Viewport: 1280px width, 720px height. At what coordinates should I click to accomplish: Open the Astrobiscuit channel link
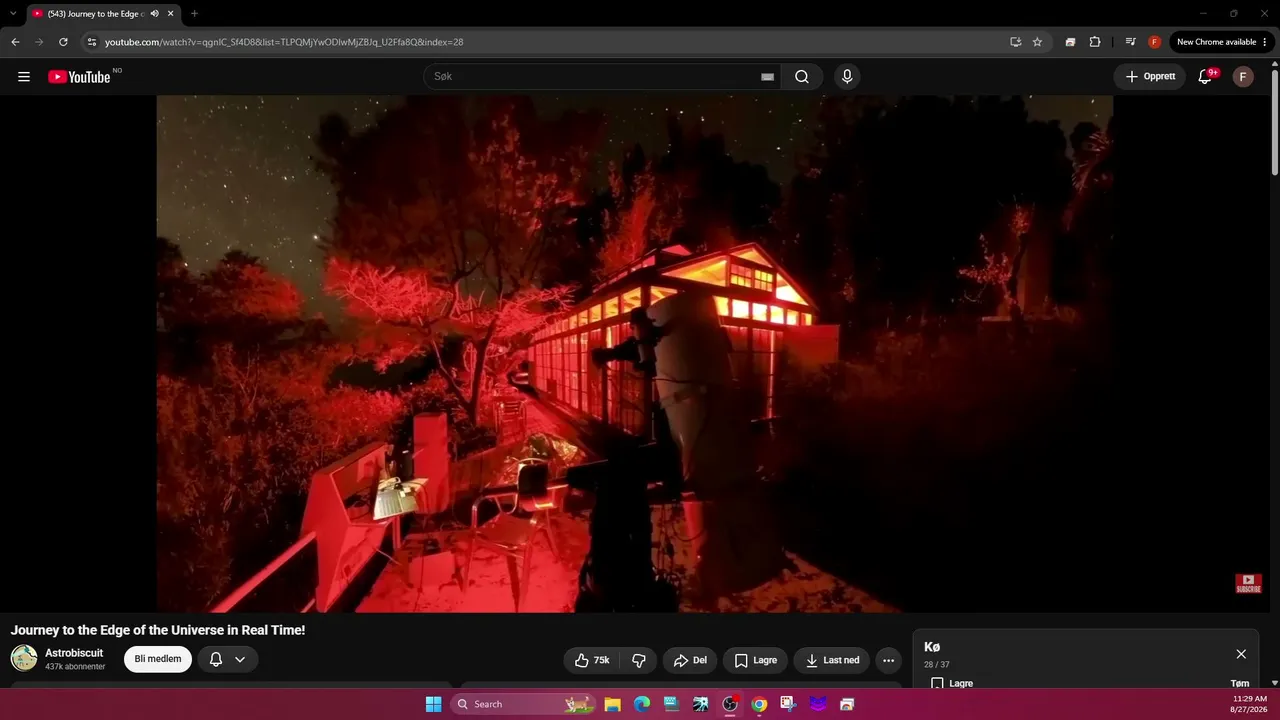click(74, 653)
